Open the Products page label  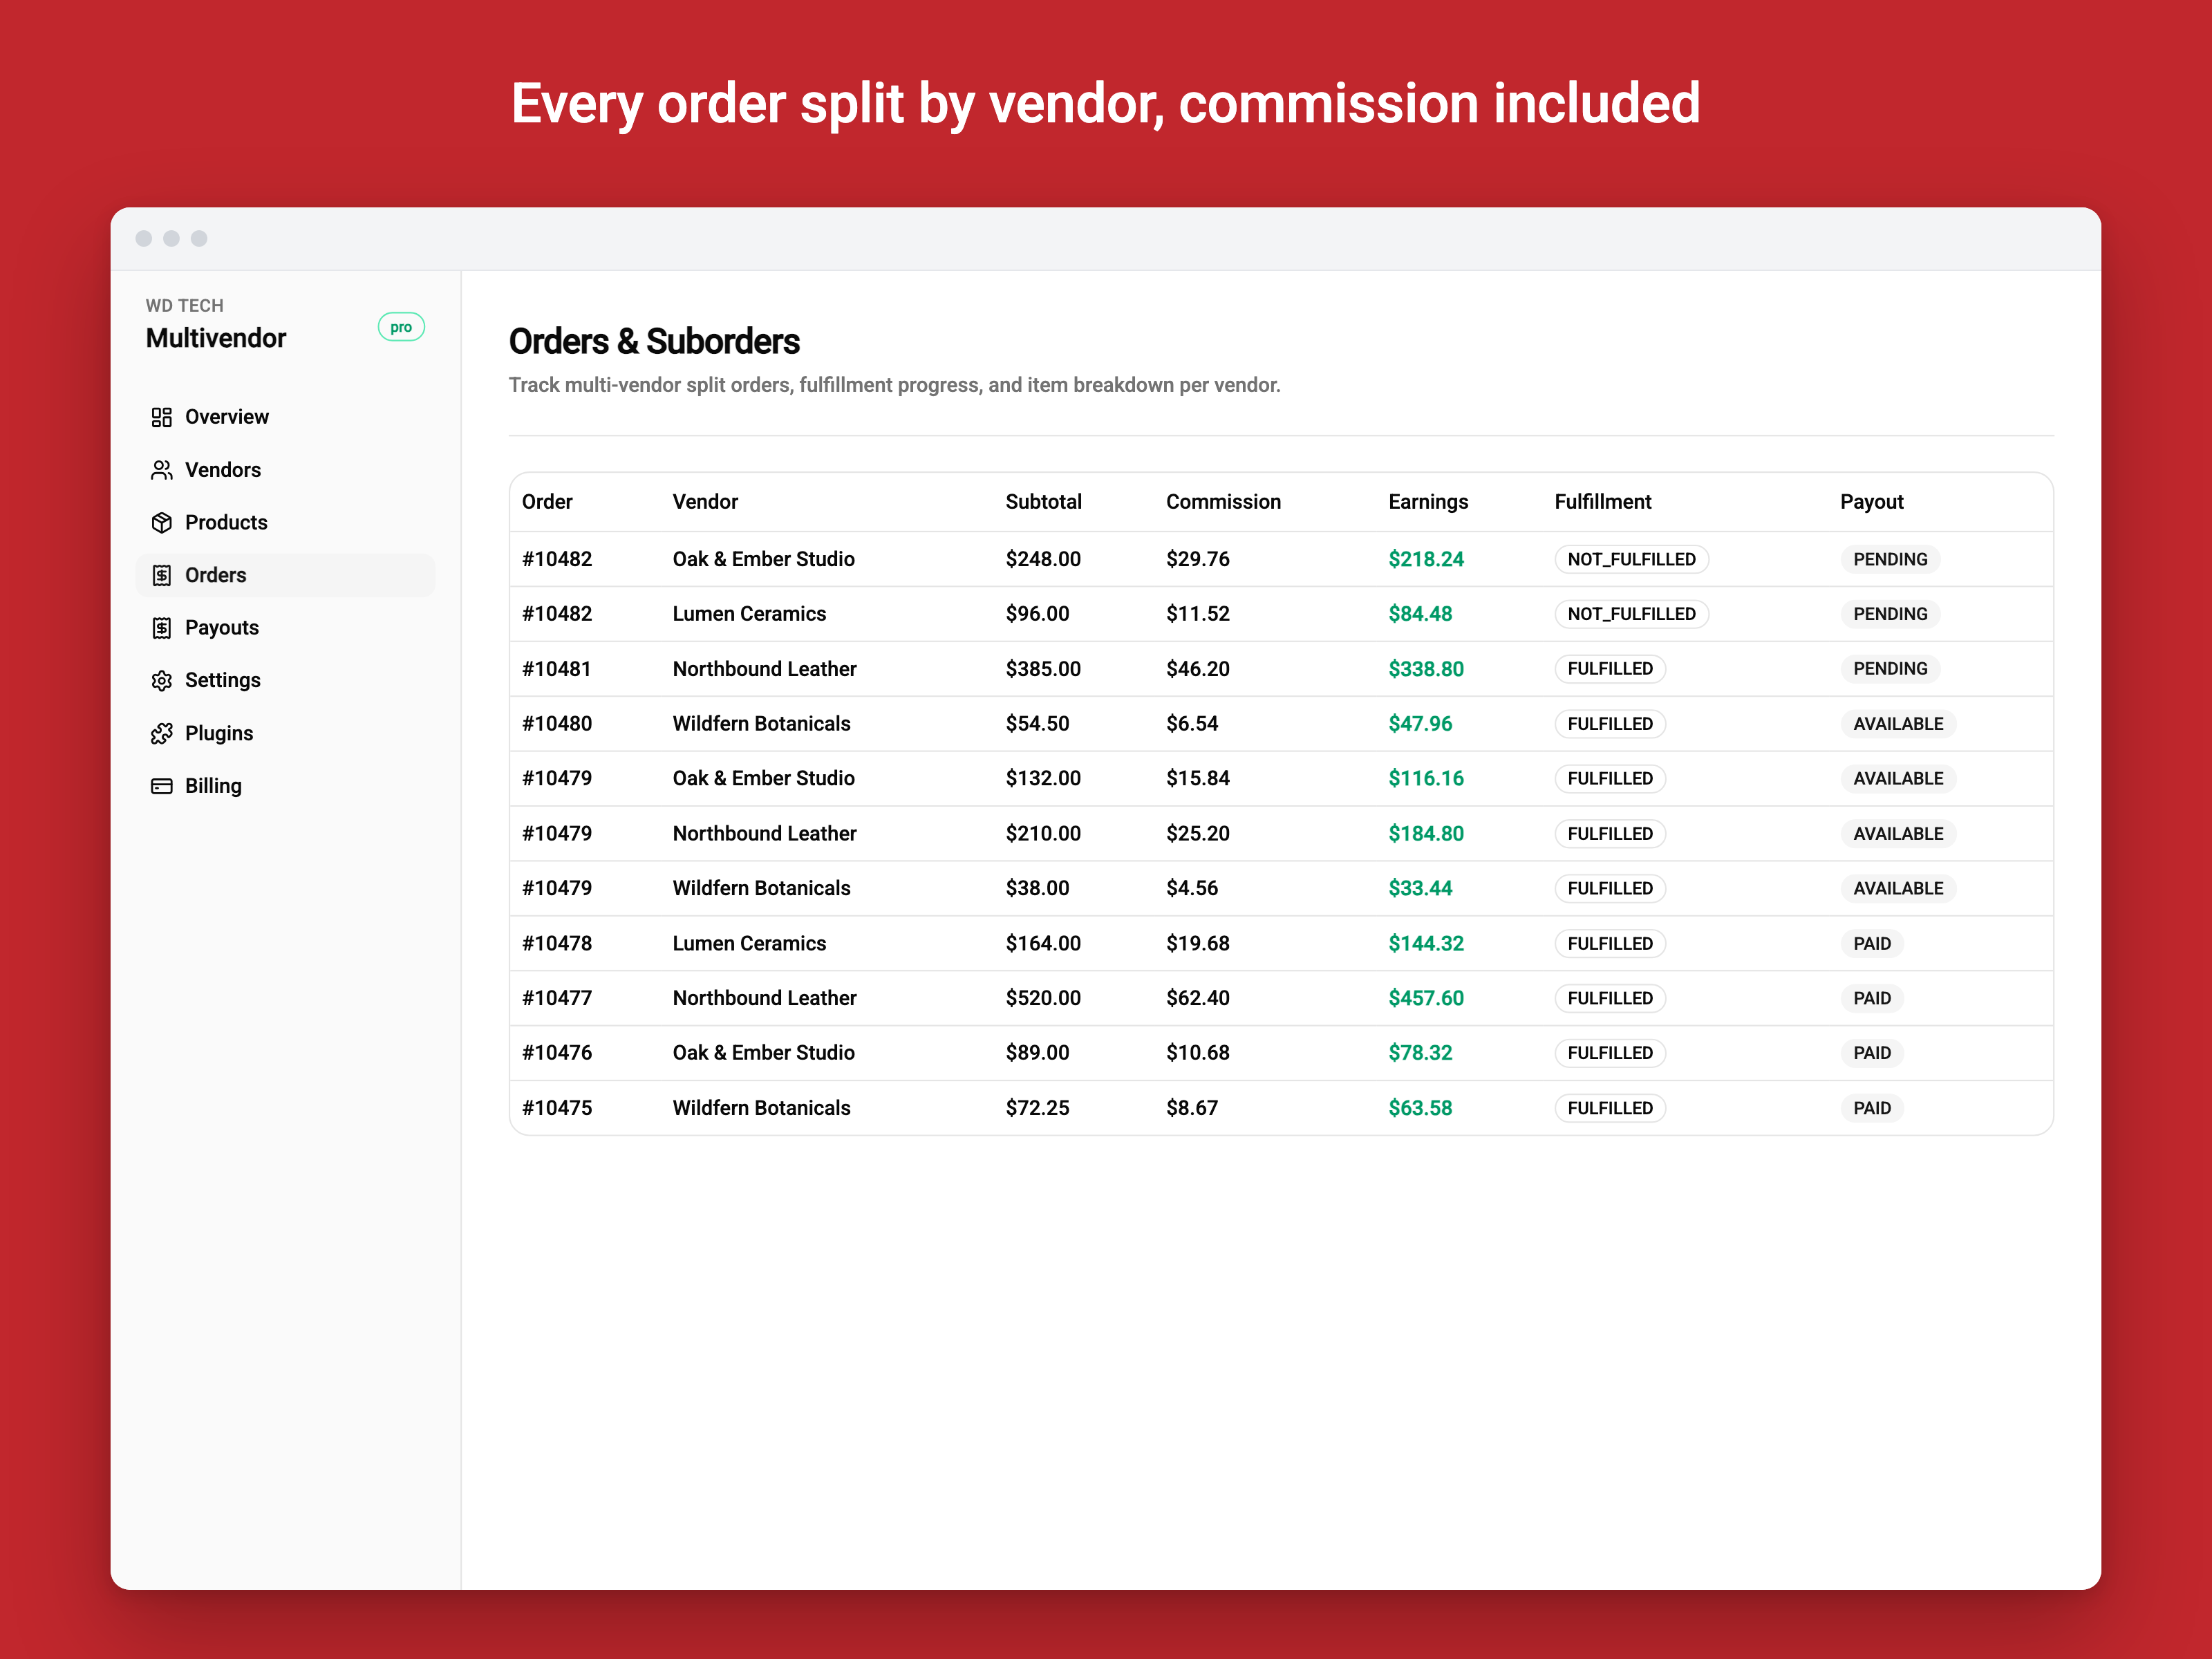point(226,522)
